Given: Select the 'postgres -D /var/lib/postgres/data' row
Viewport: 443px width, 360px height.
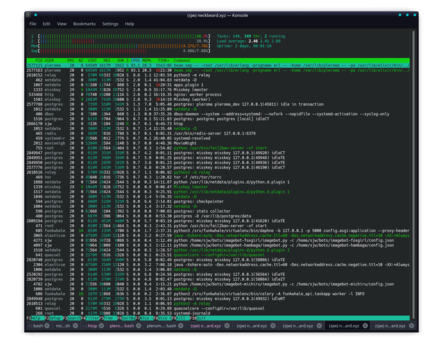Looking at the screenshot, I should (x=218, y=216).
